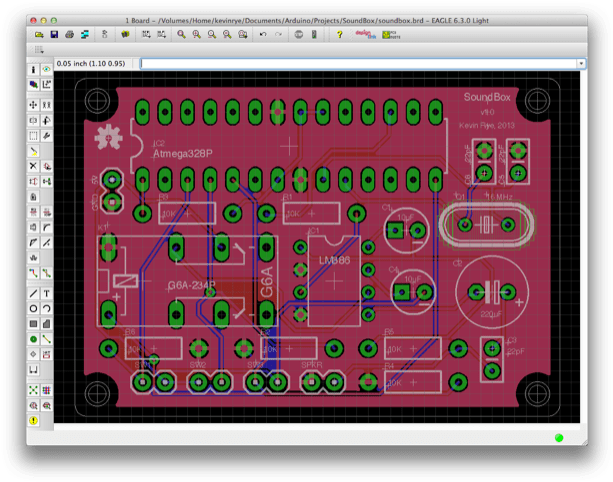Image resolution: width=613 pixels, height=482 pixels.
Task: Undo the last action
Action: pyautogui.click(x=263, y=35)
